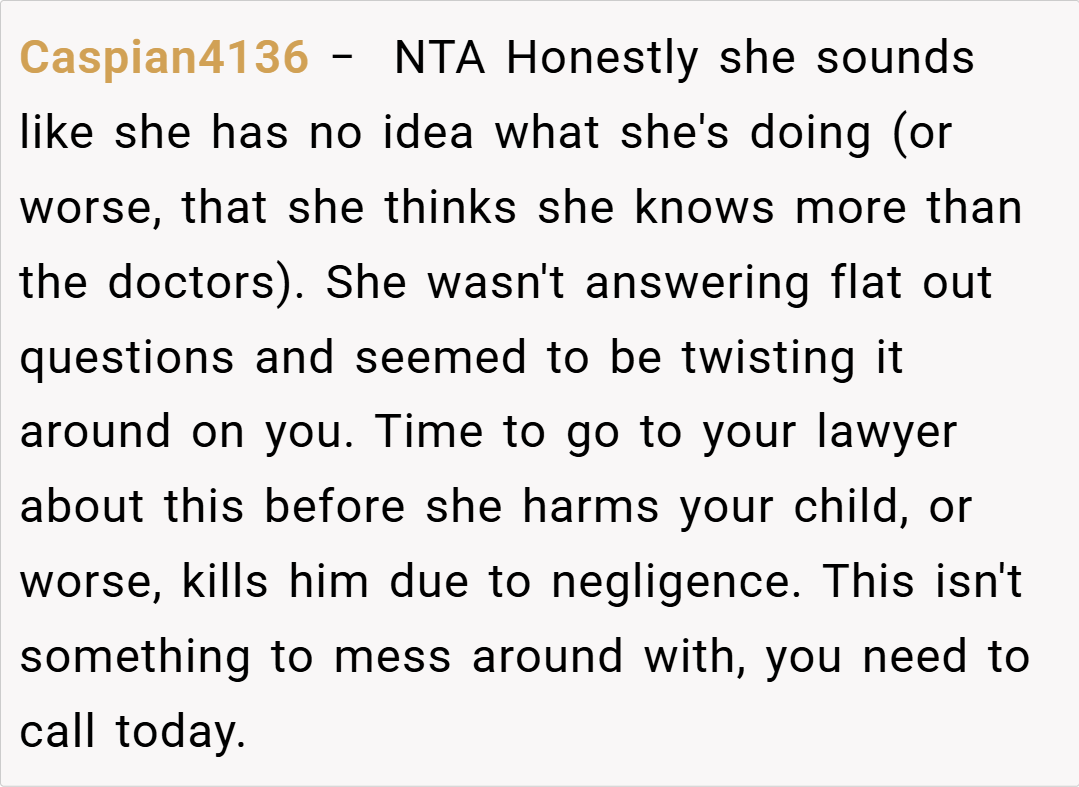Image resolution: width=1079 pixels, height=787 pixels.
Task: Click the word "doing" before the parenthesis
Action: point(809,133)
